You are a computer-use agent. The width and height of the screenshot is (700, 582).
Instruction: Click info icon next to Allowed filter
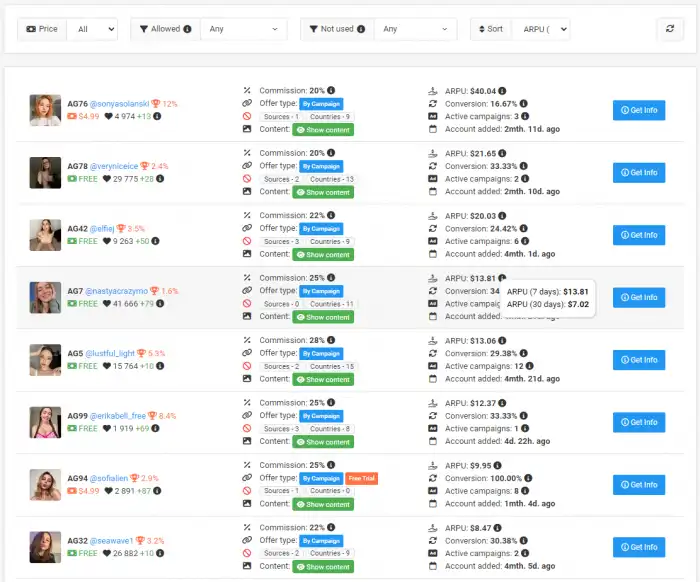(189, 29)
